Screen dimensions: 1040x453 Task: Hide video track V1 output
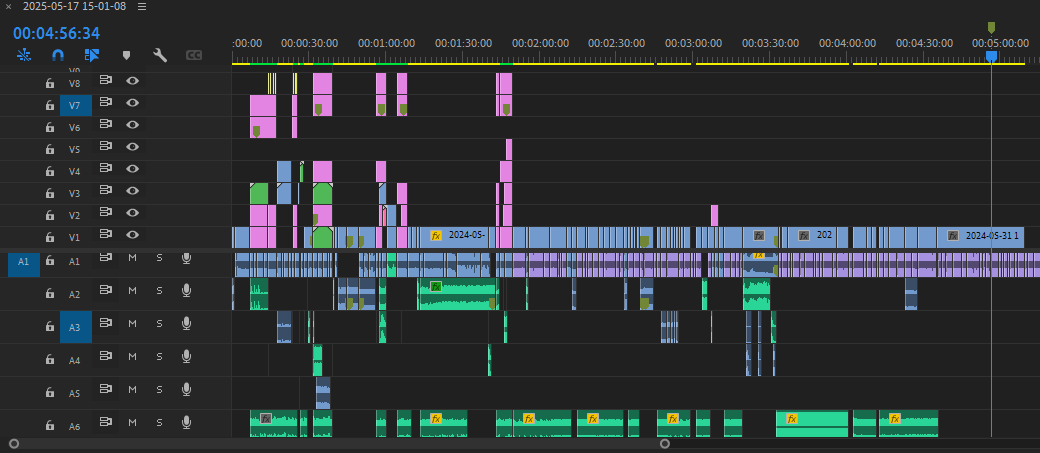pos(133,234)
